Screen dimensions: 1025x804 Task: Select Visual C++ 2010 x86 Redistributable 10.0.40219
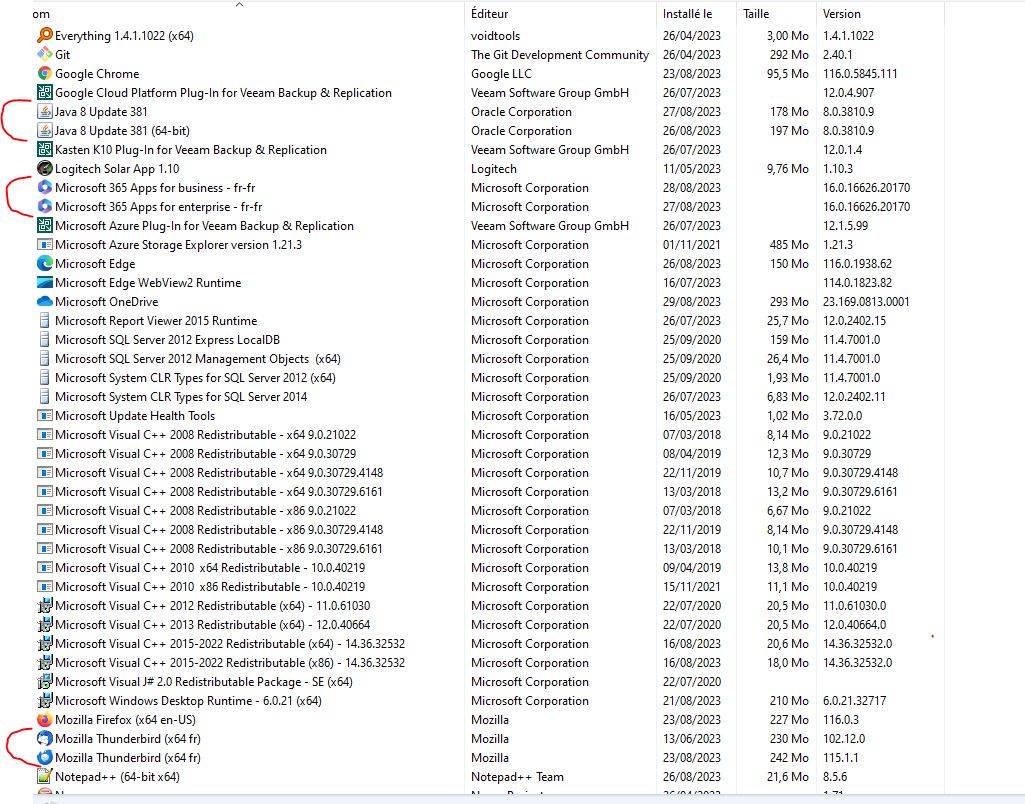coord(210,586)
